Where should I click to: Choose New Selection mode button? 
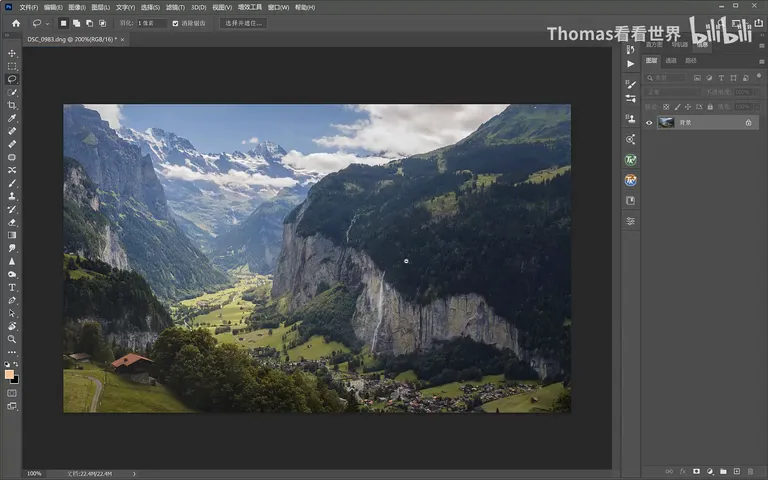click(x=64, y=23)
